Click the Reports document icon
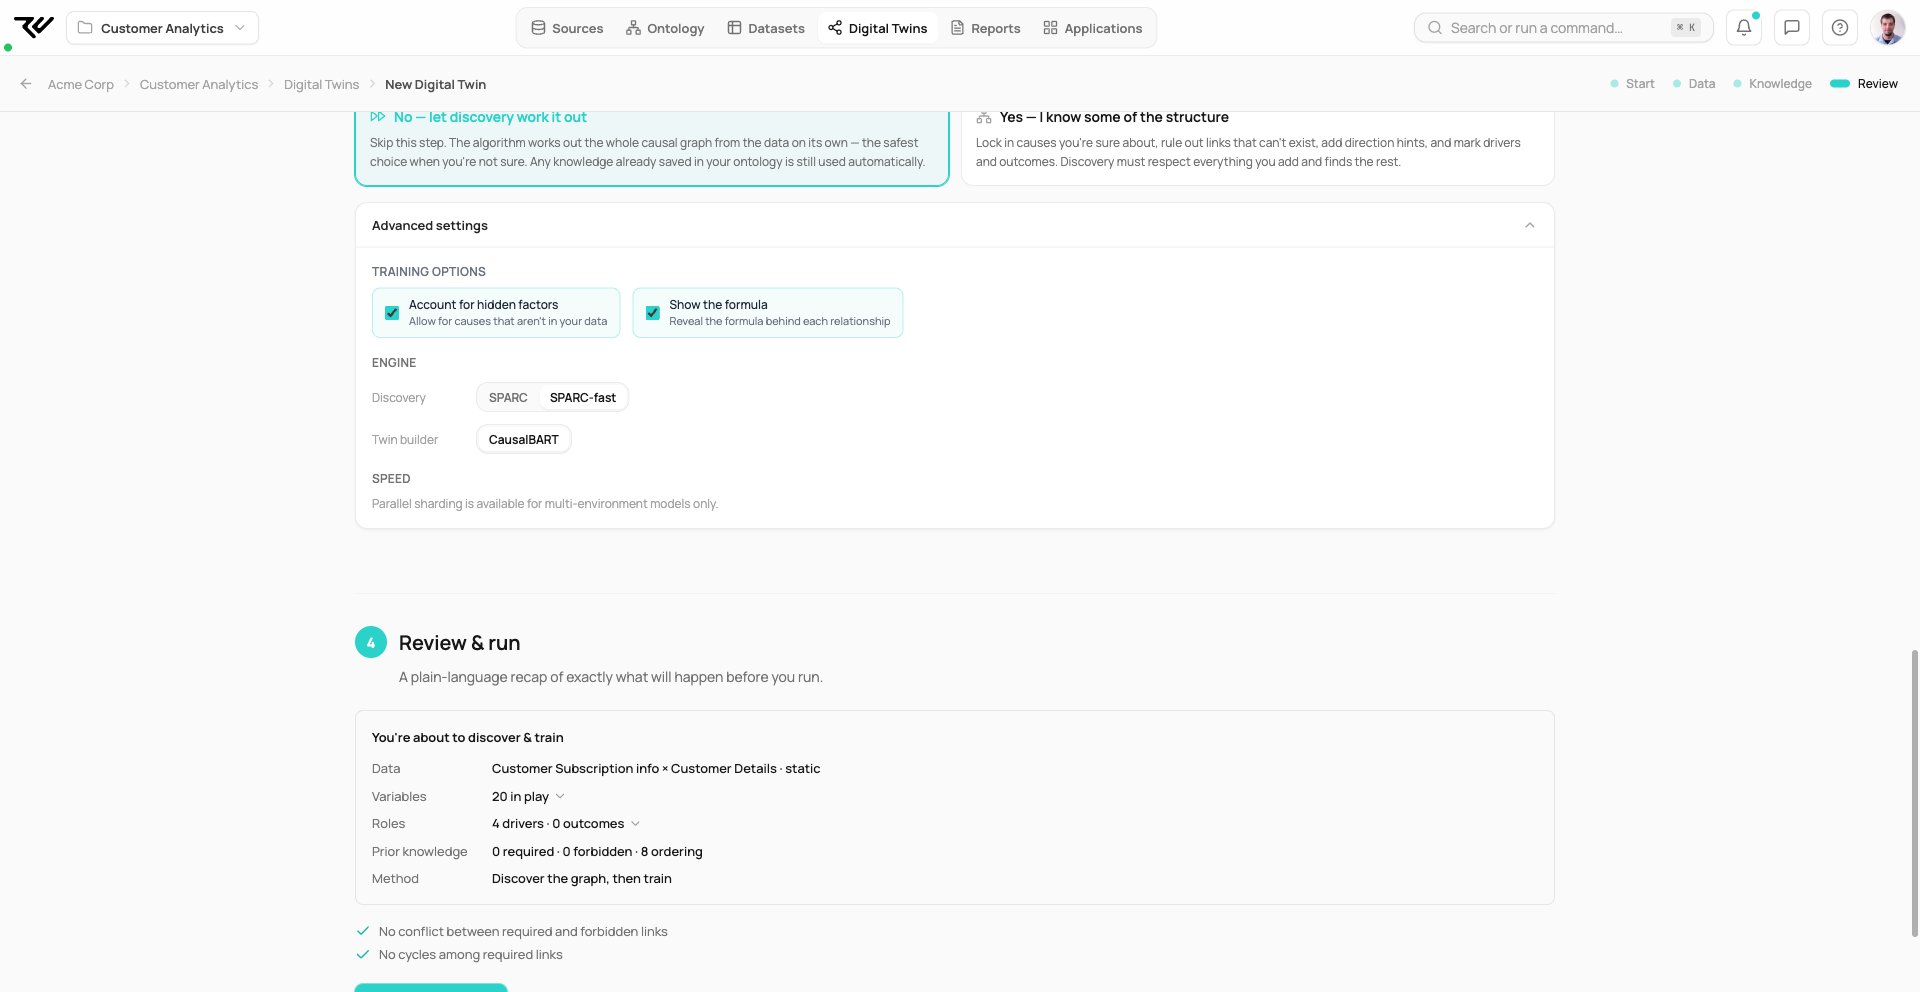 coord(957,28)
